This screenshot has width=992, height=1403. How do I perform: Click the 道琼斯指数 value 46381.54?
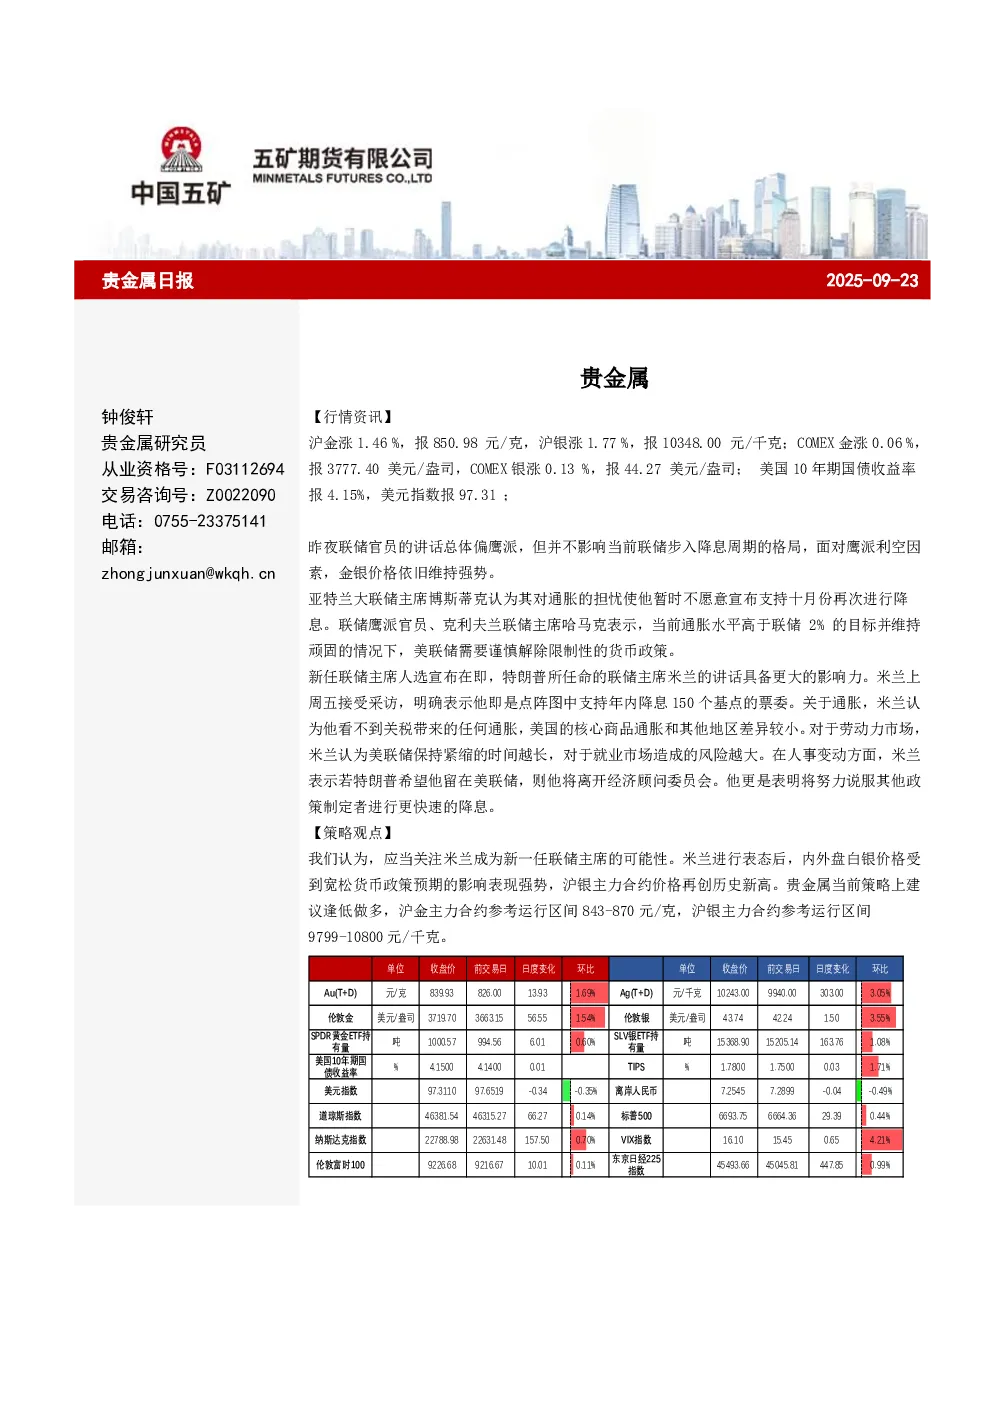tap(442, 1116)
